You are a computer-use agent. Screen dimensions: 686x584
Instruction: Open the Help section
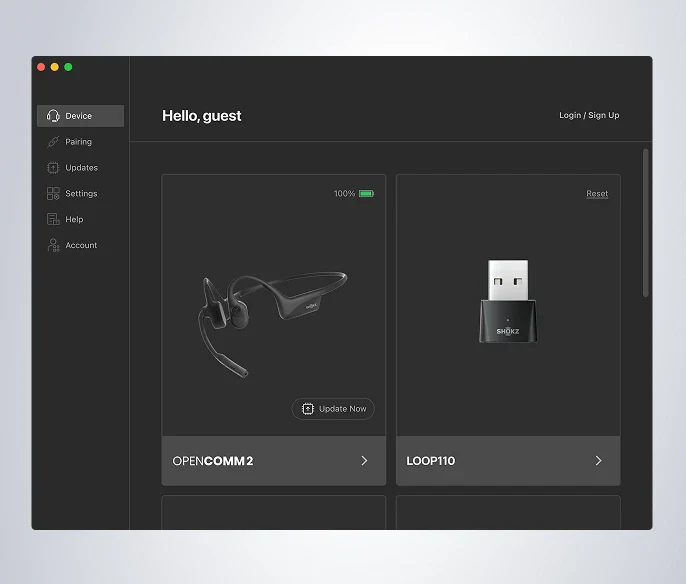click(74, 219)
